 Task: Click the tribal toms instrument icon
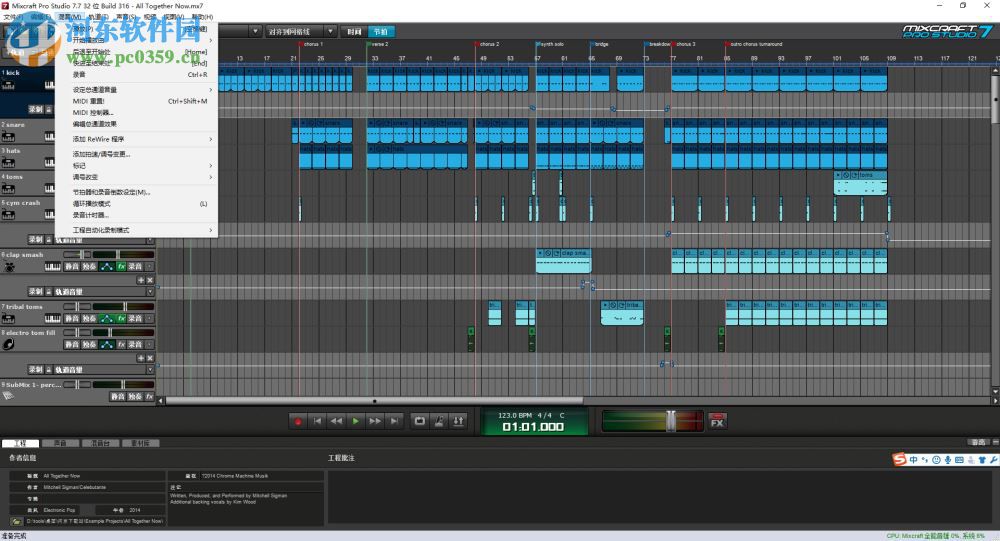click(x=8, y=318)
